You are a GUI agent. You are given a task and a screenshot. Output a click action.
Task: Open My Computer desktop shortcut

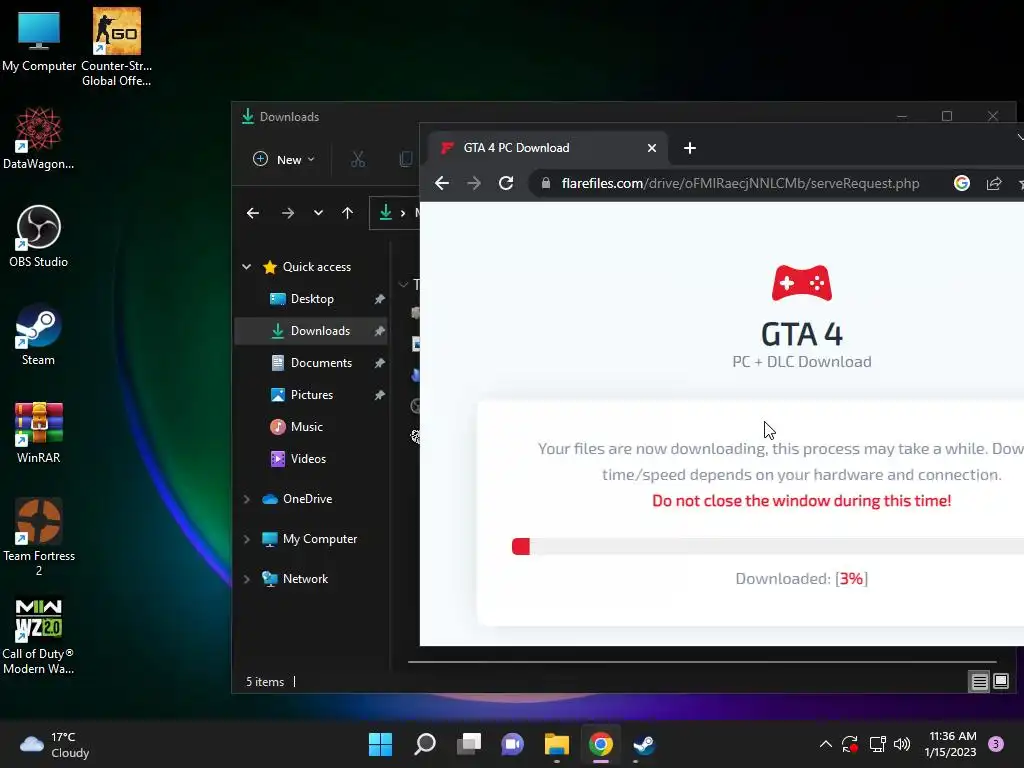39,39
